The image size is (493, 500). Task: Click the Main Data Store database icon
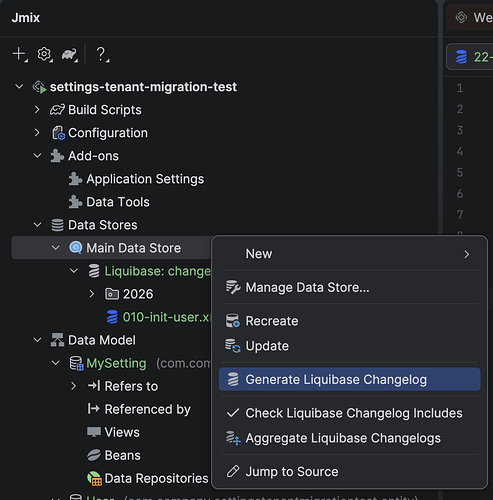[x=76, y=248]
